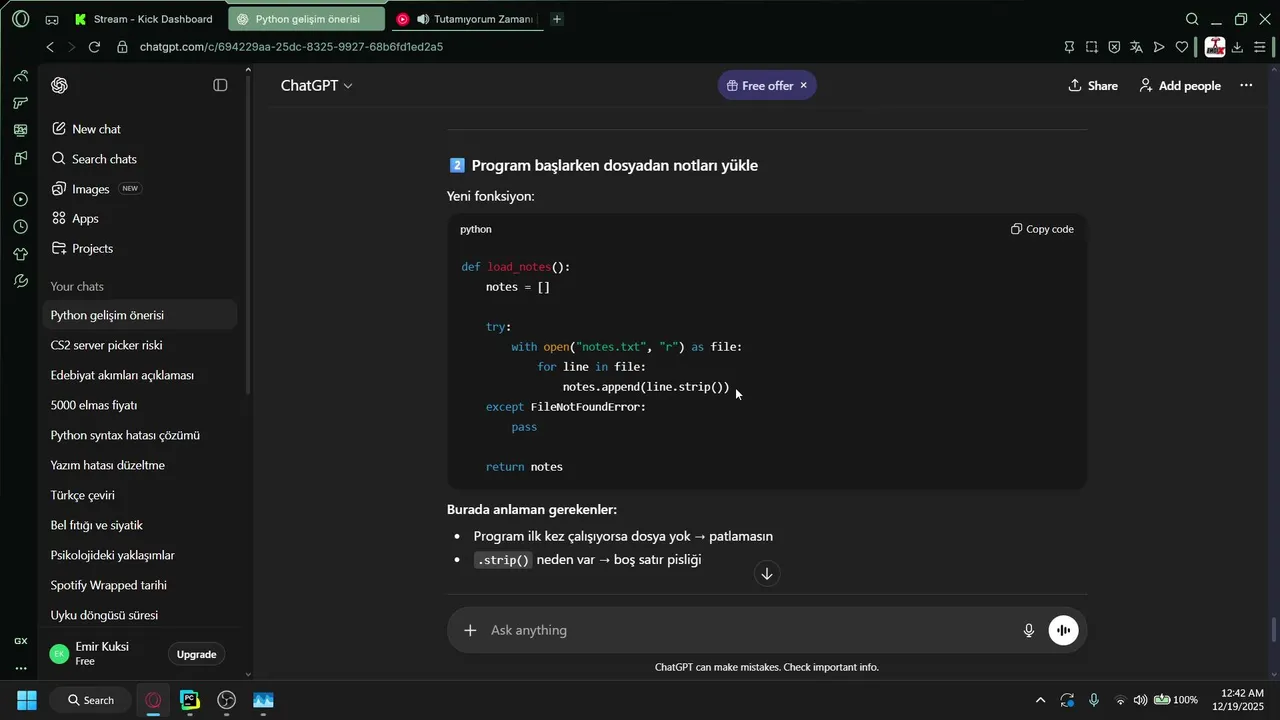
Task: Click the ChatGPT logo icon
Action: click(x=59, y=86)
